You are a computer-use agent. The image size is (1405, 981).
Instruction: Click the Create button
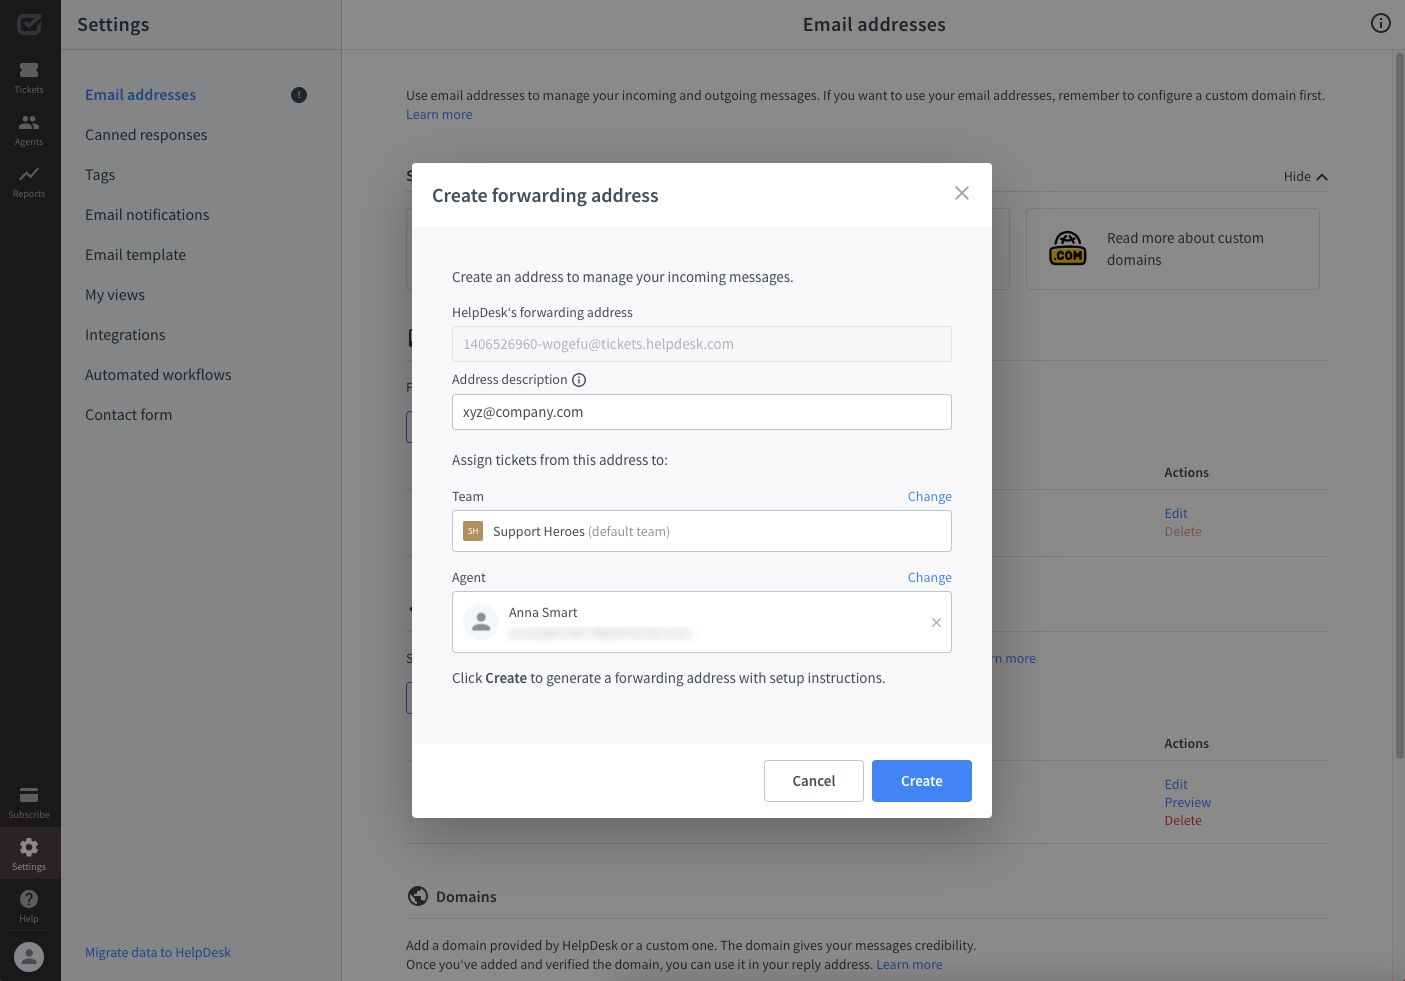point(921,781)
